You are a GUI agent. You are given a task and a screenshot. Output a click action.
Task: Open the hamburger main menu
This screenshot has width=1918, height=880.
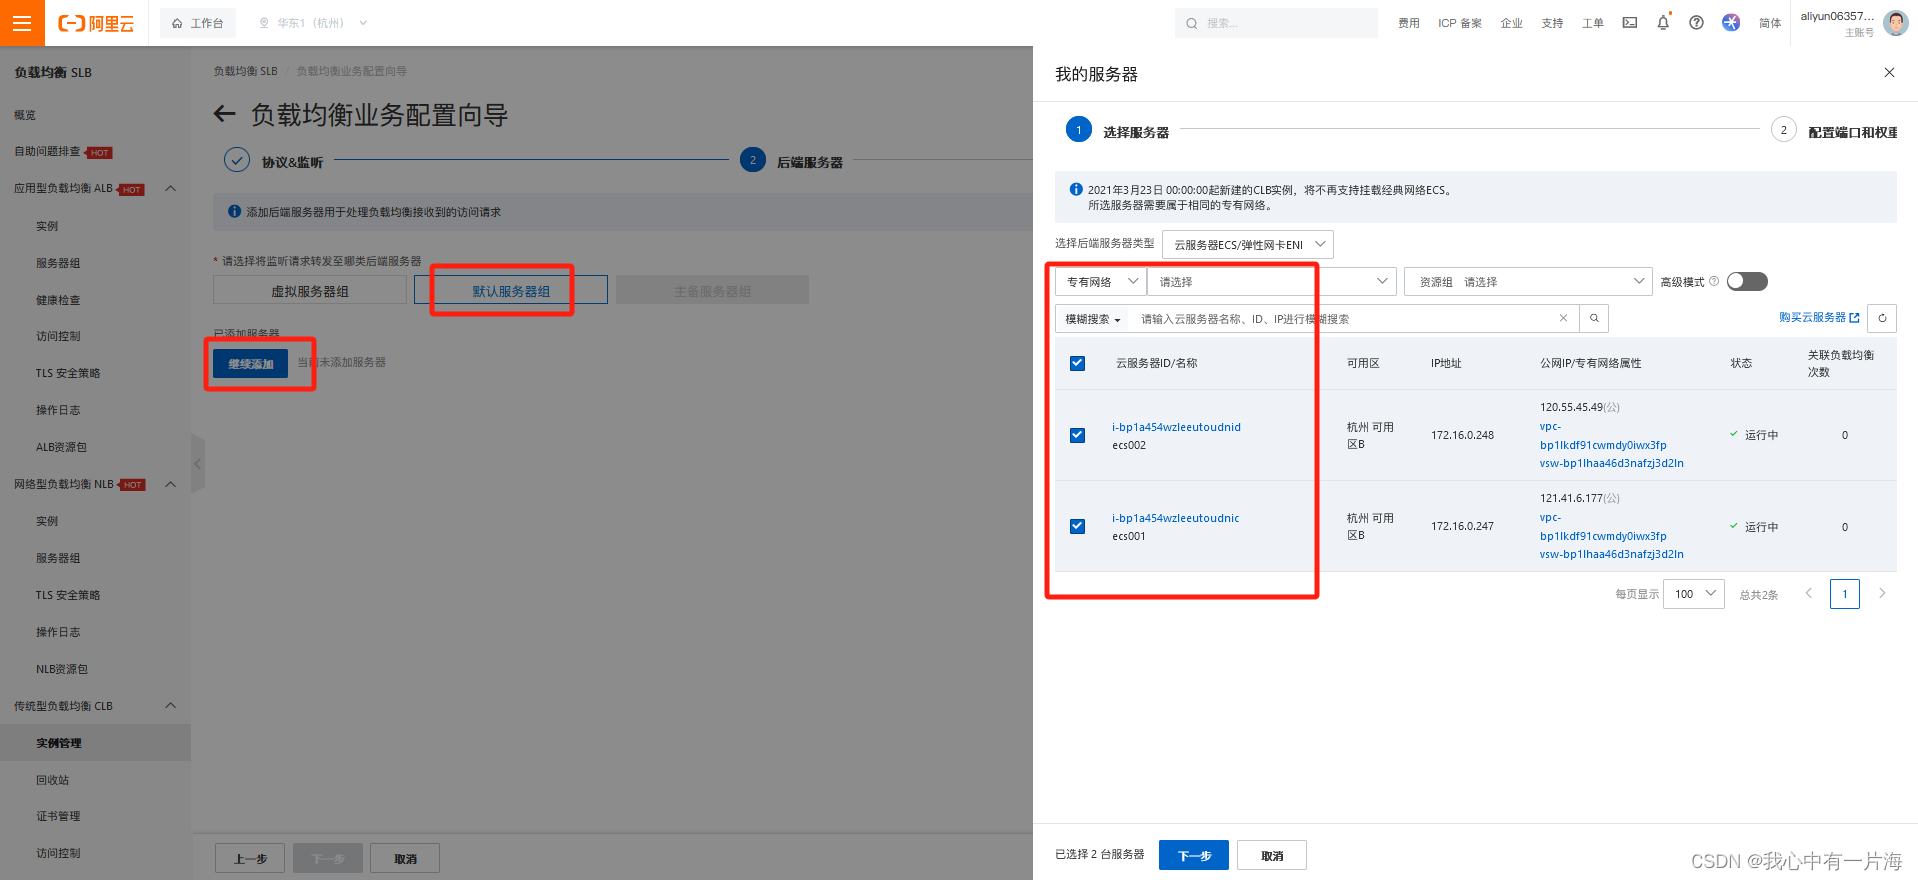(x=22, y=22)
